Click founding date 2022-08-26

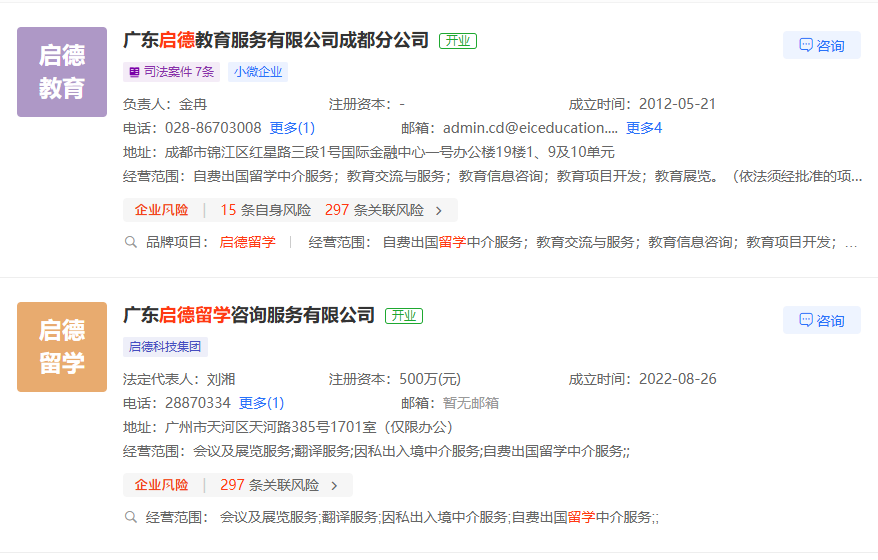coord(678,379)
